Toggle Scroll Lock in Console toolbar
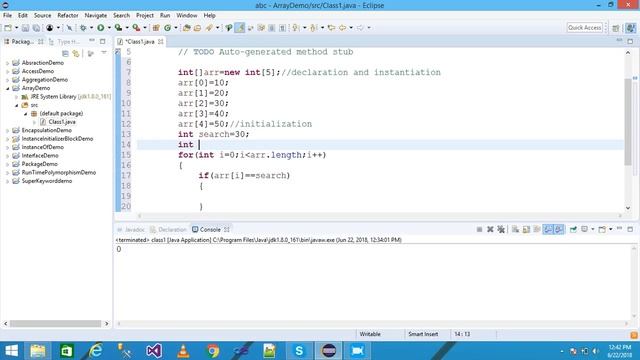Screen dimensions: 640x360 pyautogui.click(x=527, y=229)
